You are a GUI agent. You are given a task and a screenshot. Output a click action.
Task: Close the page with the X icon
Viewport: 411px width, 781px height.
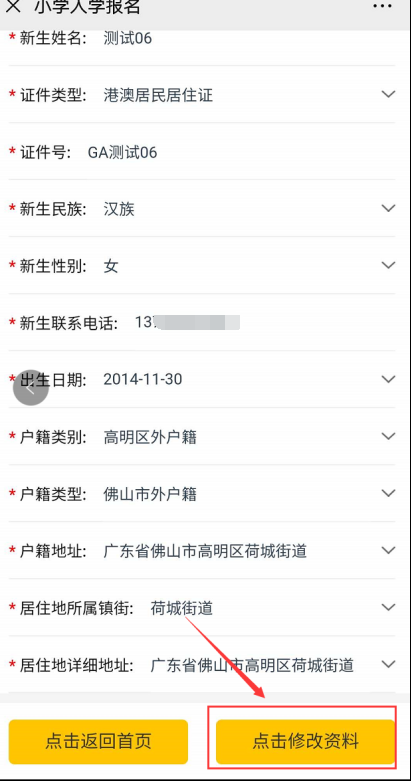14,6
